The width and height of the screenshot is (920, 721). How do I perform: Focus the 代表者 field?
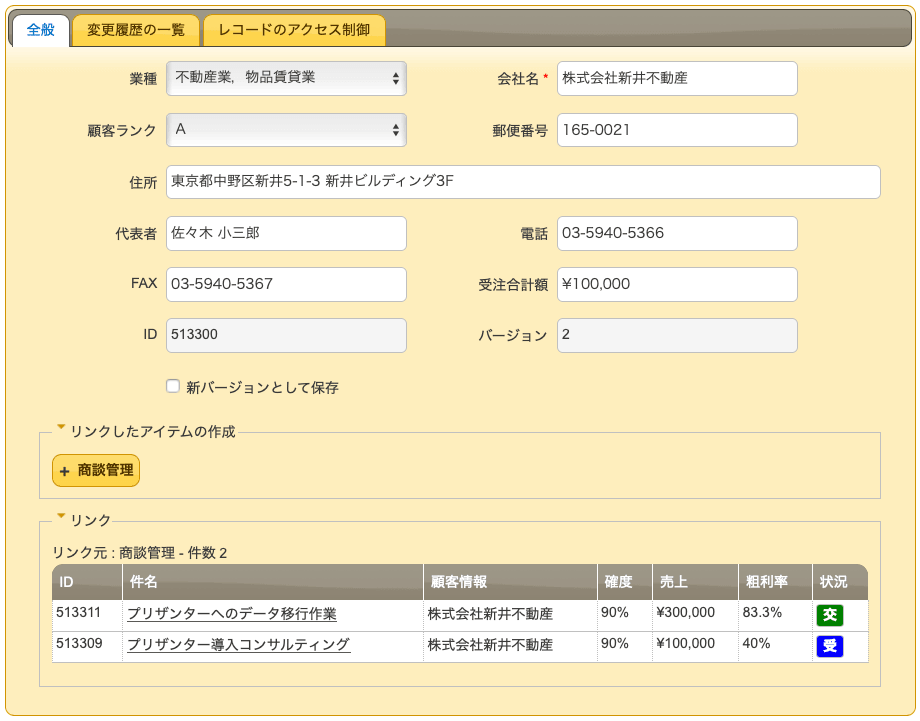tap(286, 233)
